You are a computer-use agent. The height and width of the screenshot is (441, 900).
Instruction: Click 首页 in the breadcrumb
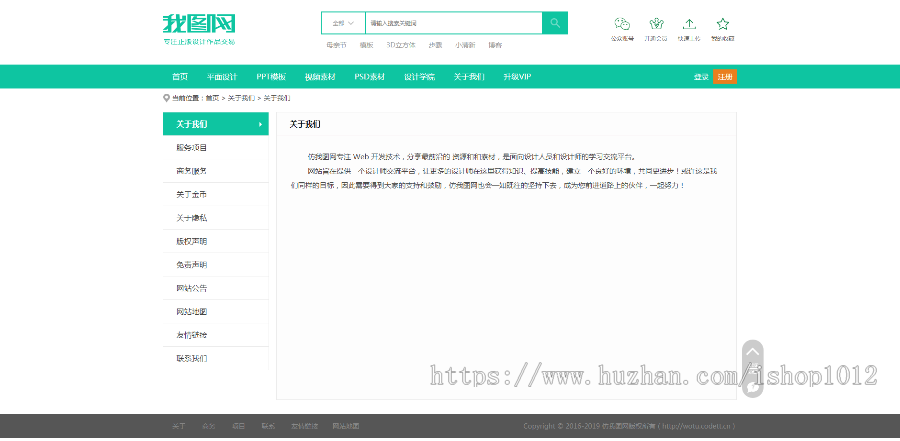coord(212,98)
